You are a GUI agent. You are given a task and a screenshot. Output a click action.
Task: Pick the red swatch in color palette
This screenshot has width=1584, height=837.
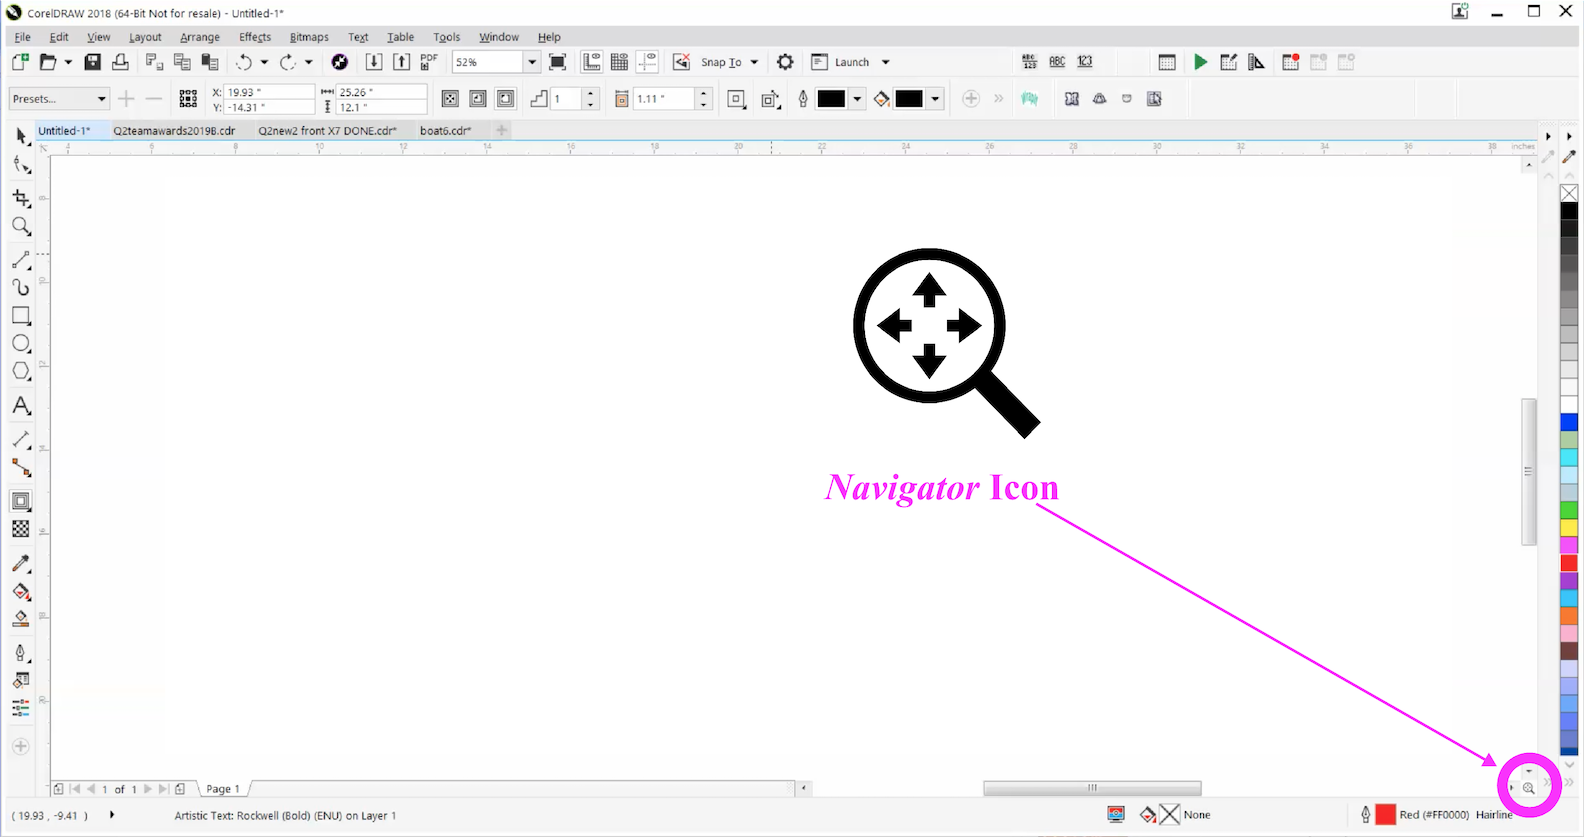(1569, 564)
